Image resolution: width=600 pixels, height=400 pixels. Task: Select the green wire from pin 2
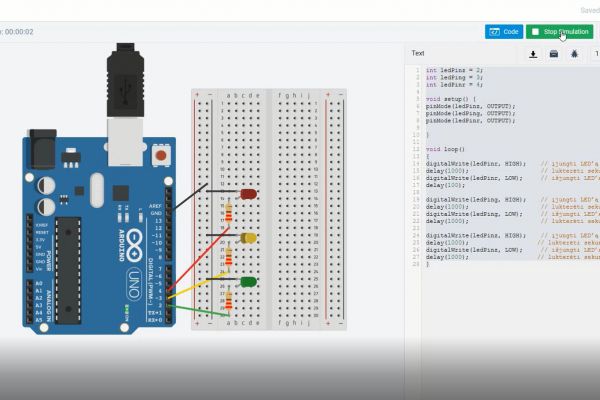[x=198, y=310]
